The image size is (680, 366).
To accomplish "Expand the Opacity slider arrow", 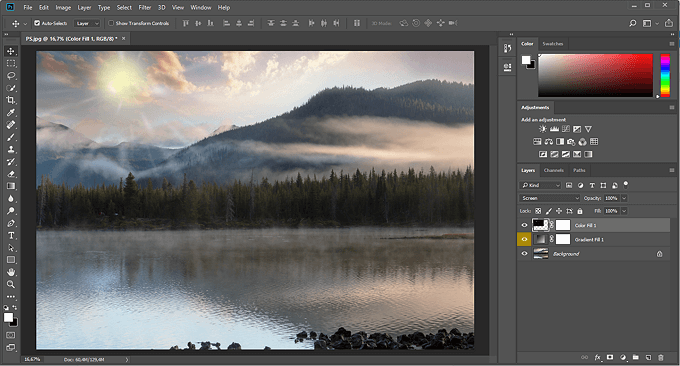I will (x=624, y=198).
